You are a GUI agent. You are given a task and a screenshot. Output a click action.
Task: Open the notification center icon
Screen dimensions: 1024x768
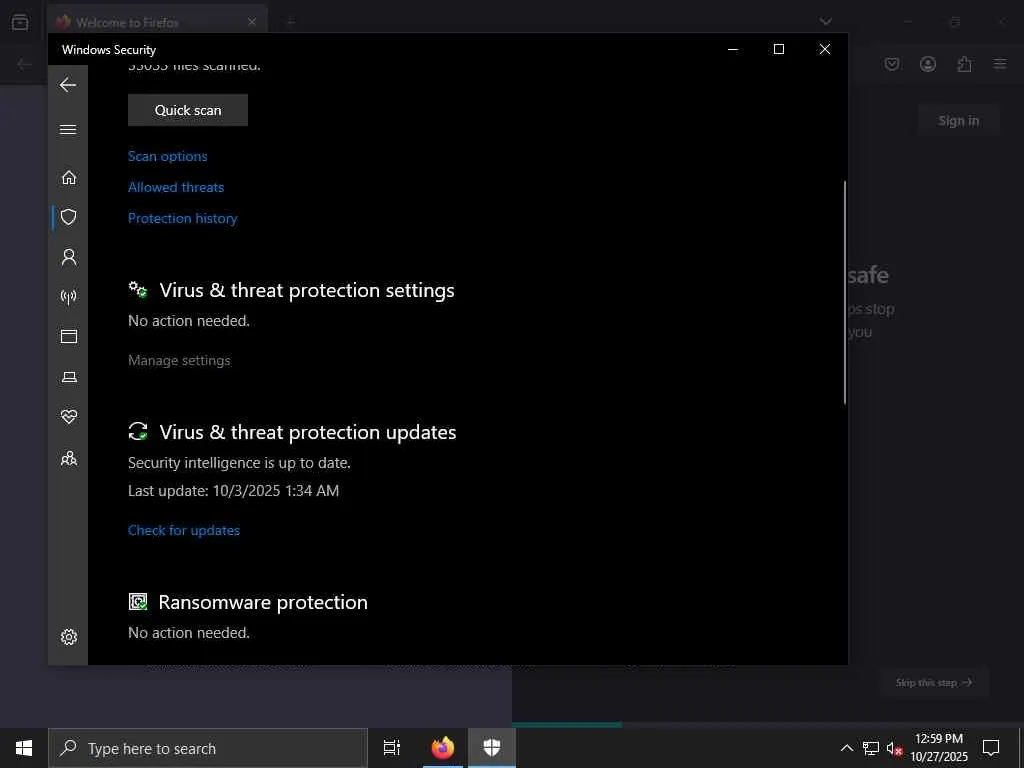click(991, 748)
